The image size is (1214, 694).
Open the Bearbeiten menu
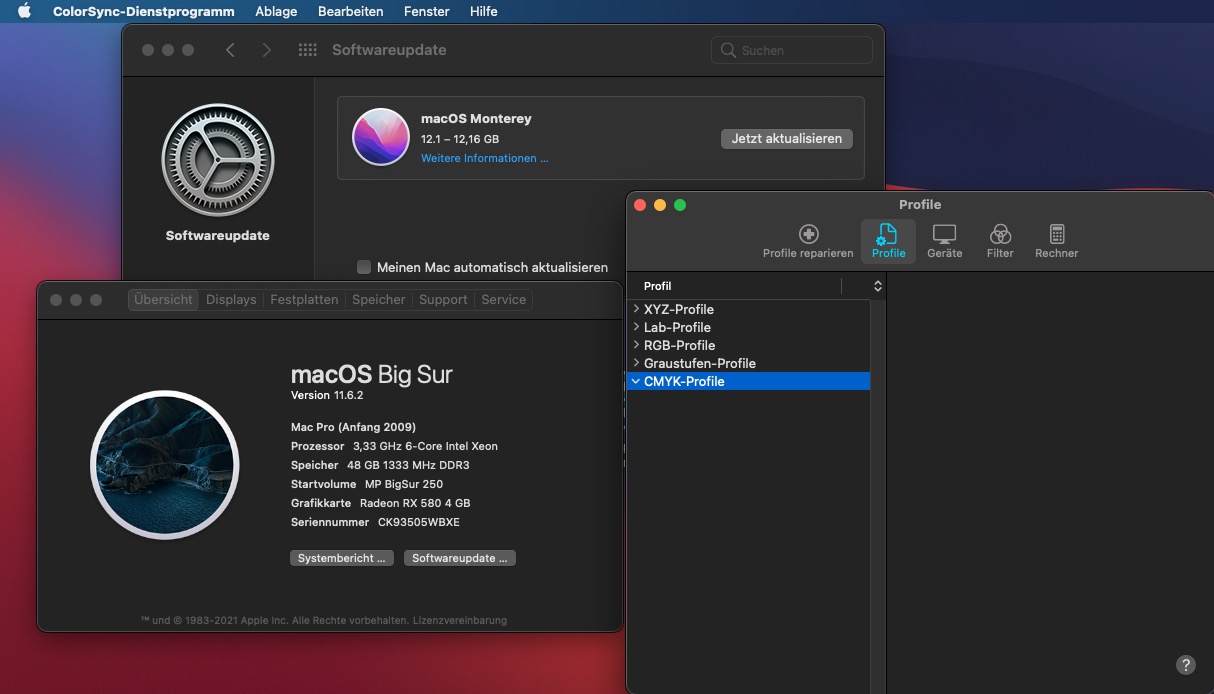[x=350, y=11]
